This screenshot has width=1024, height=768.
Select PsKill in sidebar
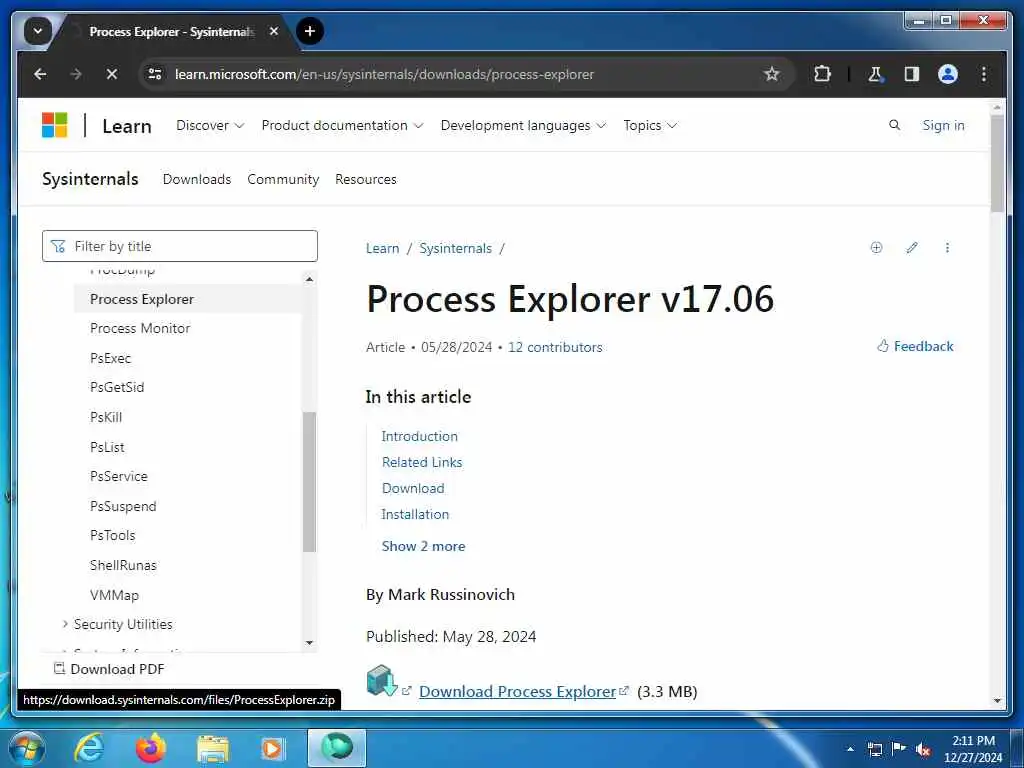[106, 417]
